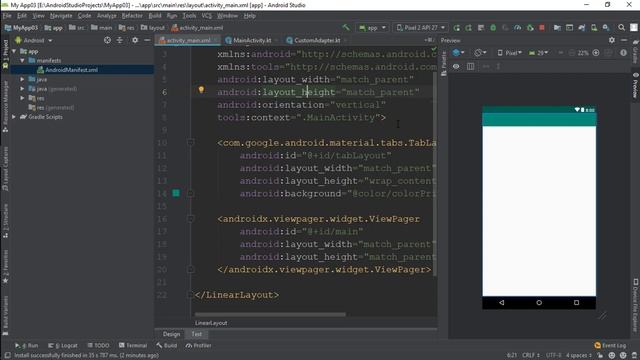640x360 pixels.
Task: Click the attach debugger icon in toolbar
Action: [x=530, y=28]
